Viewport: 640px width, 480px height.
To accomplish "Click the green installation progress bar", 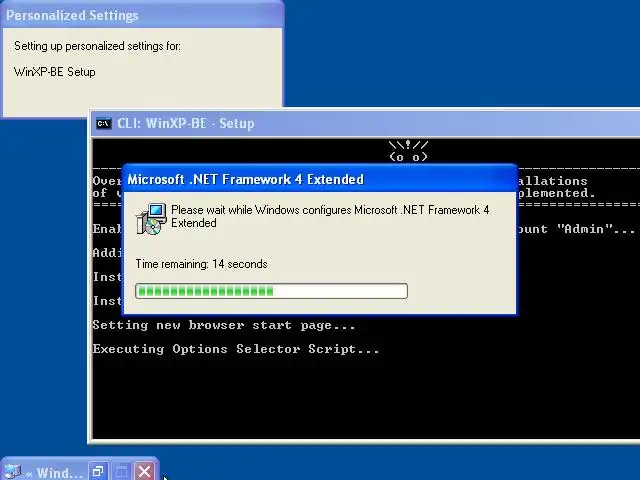I will (271, 291).
